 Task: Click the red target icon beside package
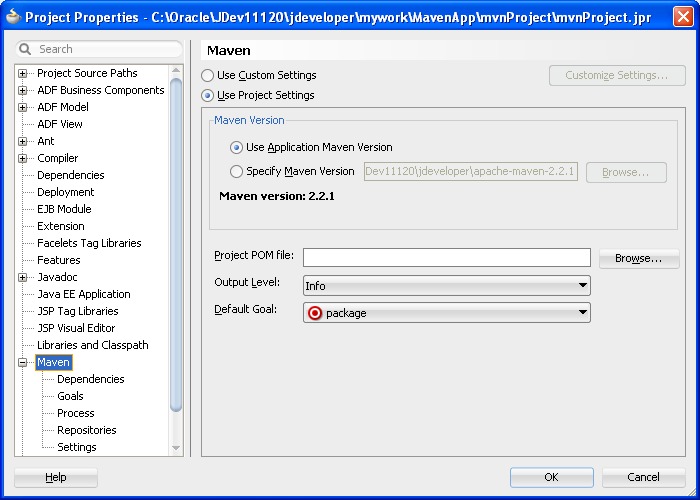(315, 313)
